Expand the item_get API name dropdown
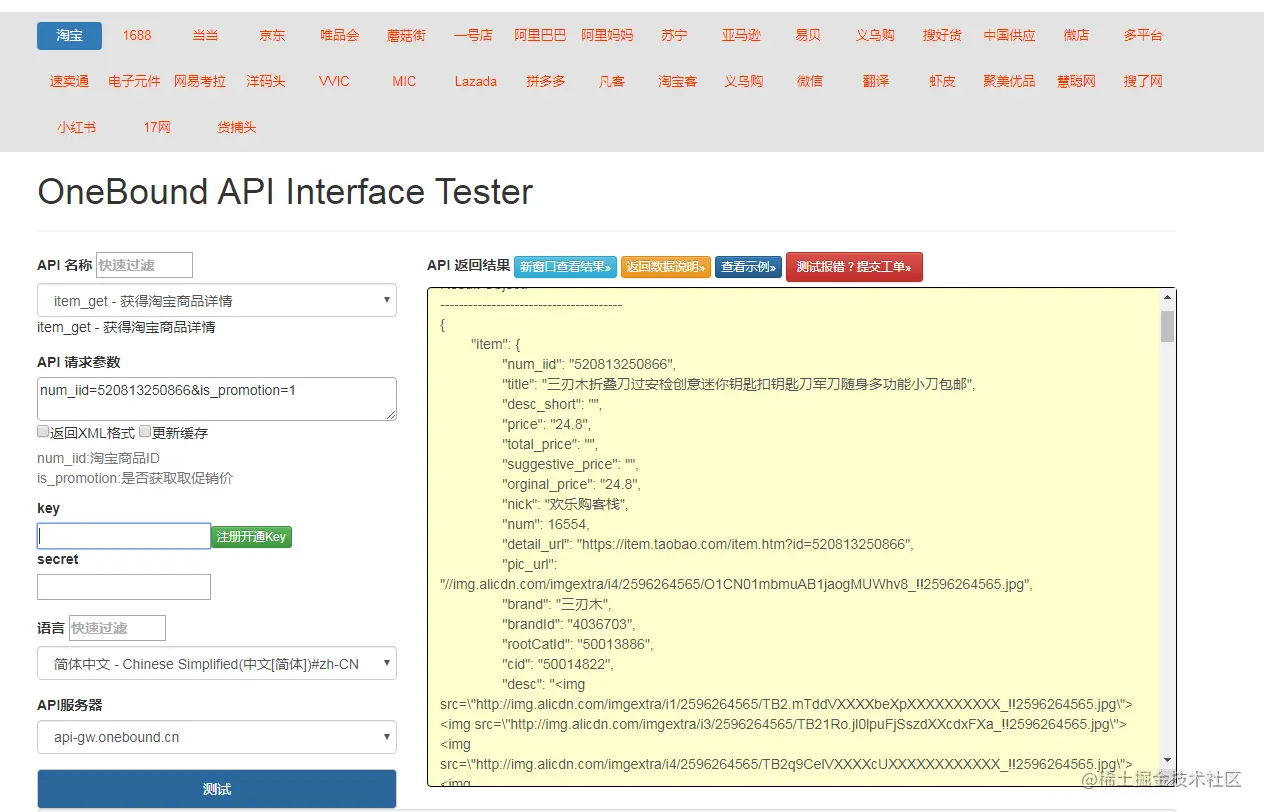Viewport: 1264px width, 812px height. tap(217, 300)
